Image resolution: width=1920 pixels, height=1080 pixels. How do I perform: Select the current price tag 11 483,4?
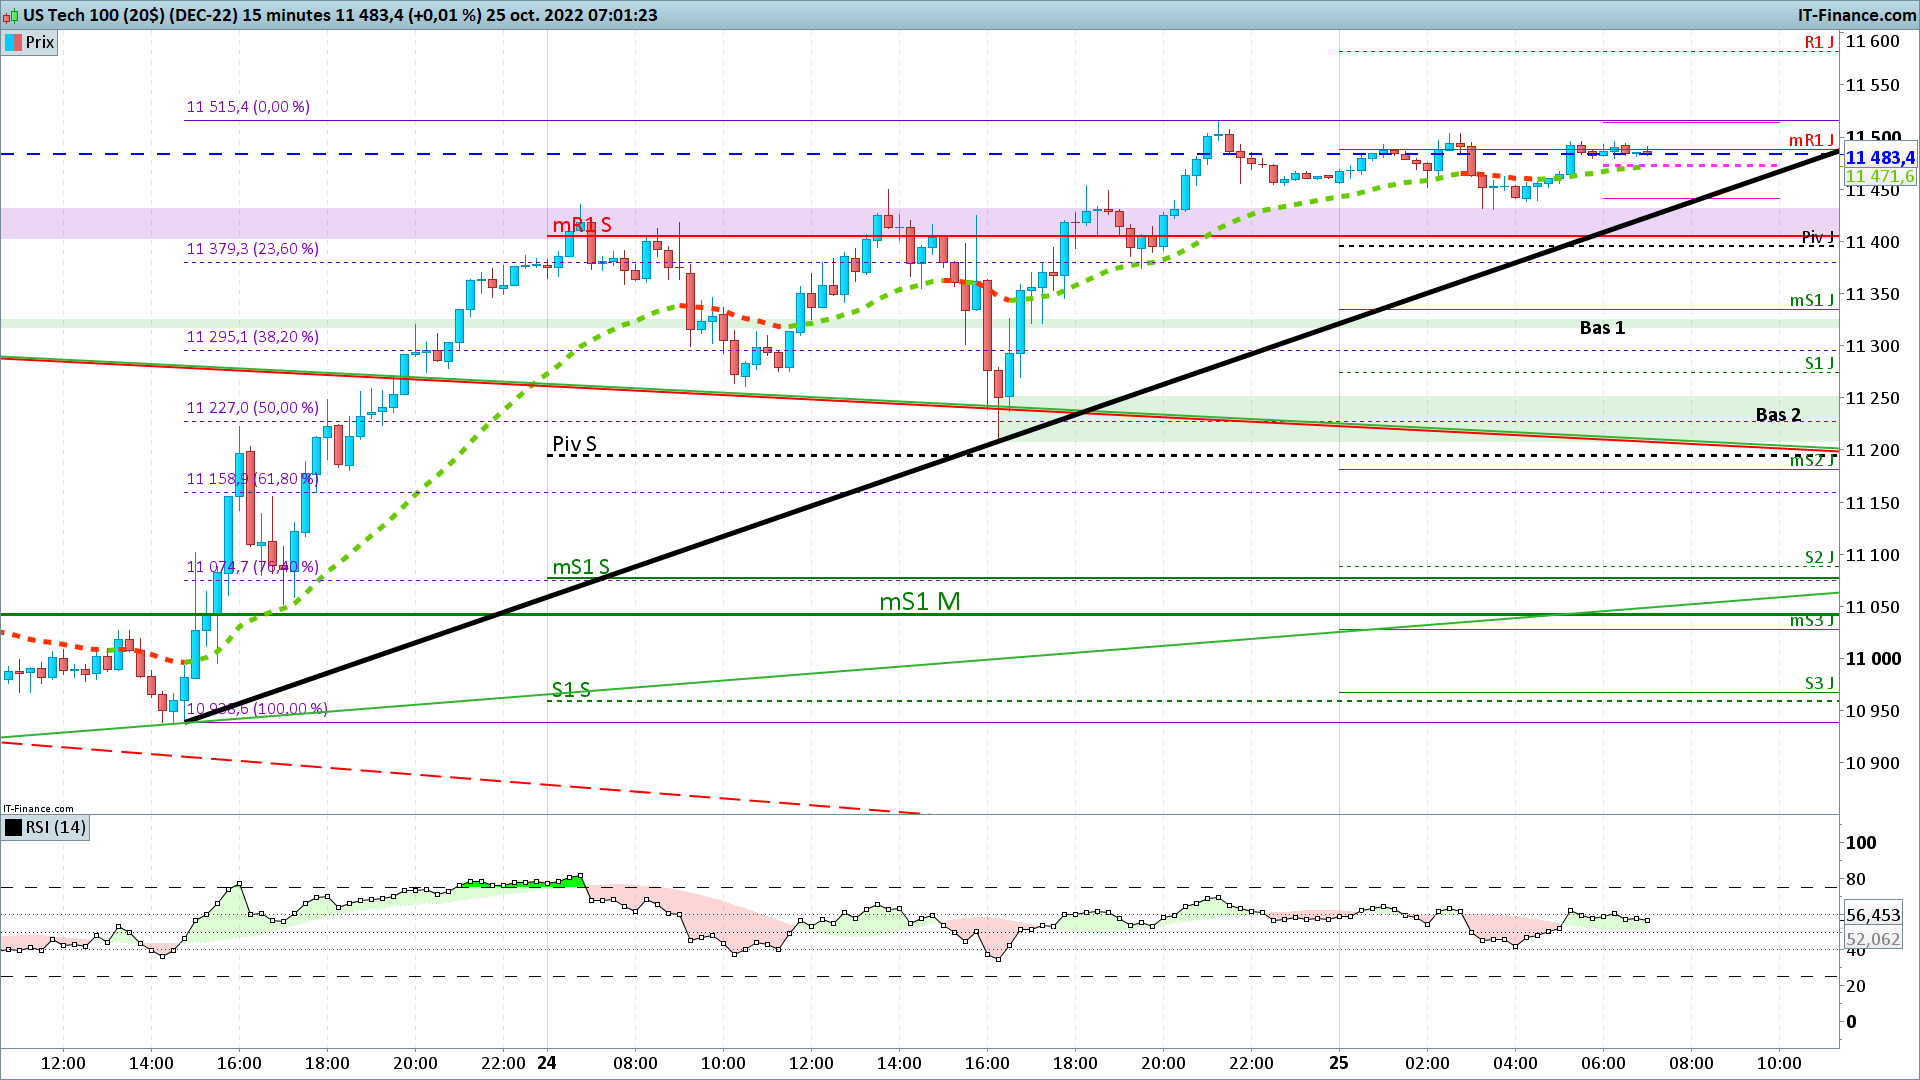[x=1879, y=158]
